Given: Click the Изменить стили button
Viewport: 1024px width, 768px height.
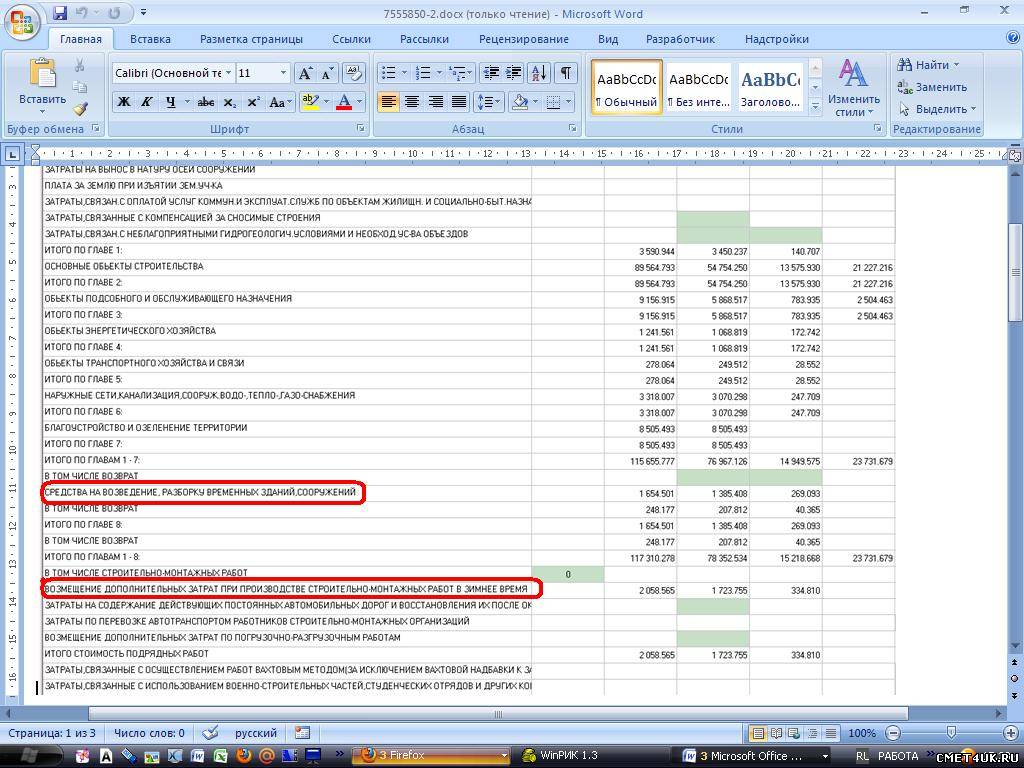Looking at the screenshot, I should coord(853,88).
